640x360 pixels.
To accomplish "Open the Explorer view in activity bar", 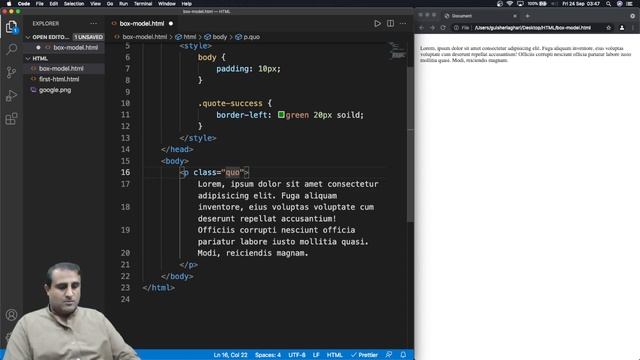I will click(x=11, y=27).
